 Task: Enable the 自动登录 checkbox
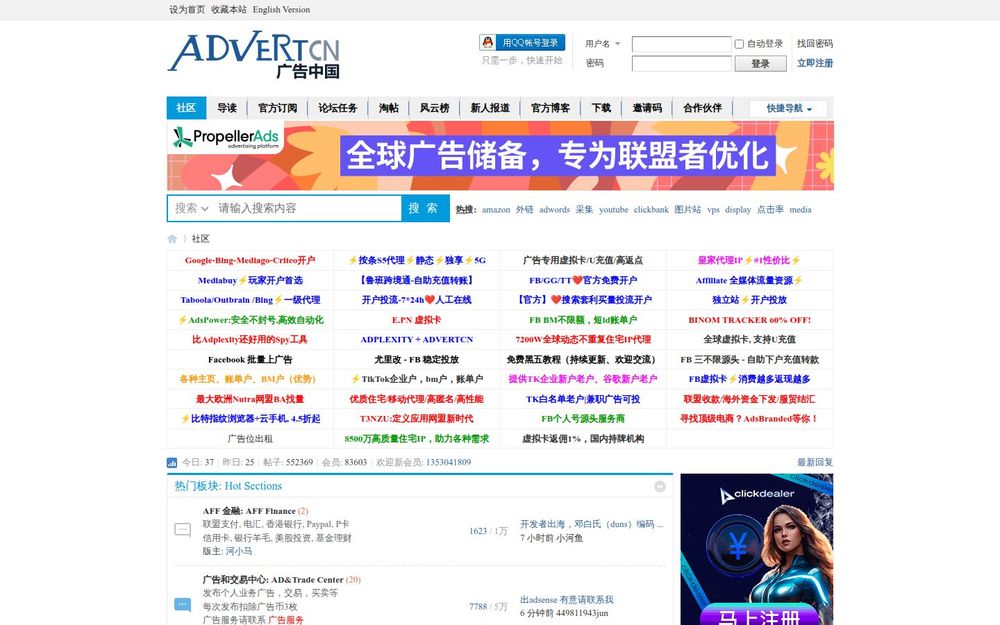(739, 44)
